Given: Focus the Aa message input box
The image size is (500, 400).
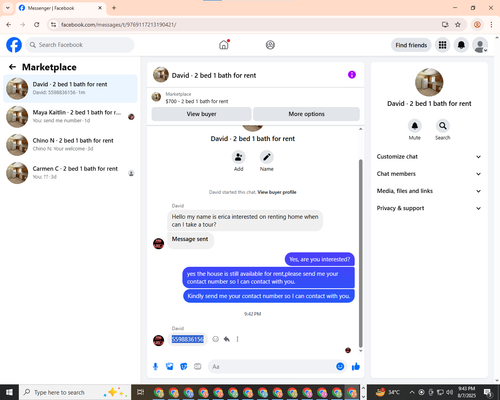Looking at the screenshot, I should click(272, 367).
